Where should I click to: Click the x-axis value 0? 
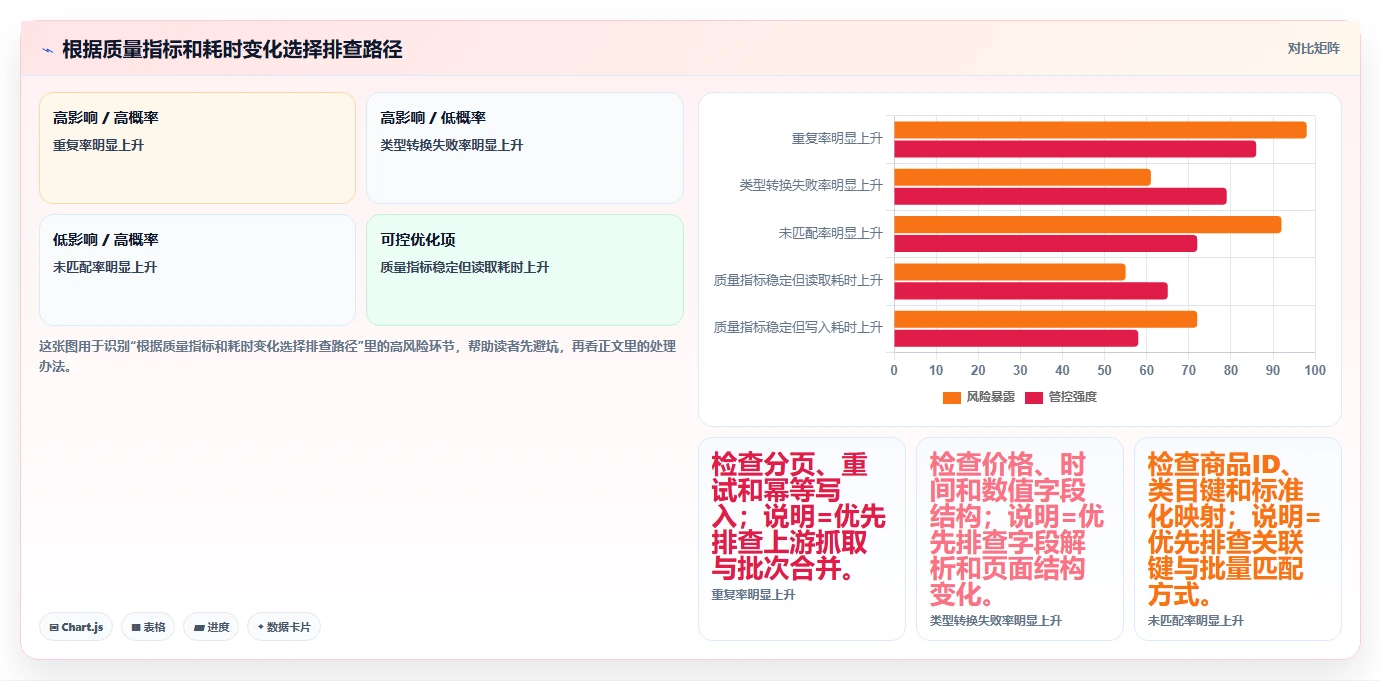(x=894, y=370)
